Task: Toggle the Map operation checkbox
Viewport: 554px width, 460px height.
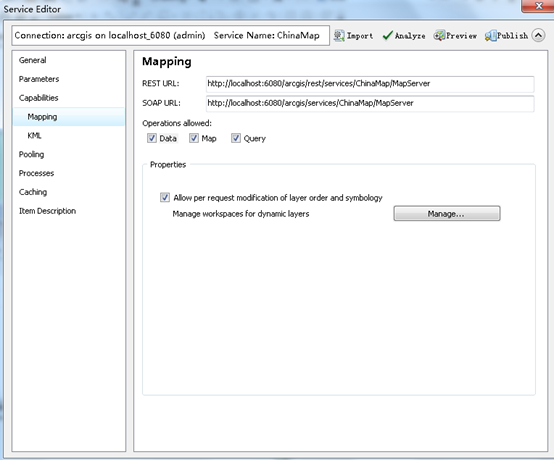Action: [194, 138]
